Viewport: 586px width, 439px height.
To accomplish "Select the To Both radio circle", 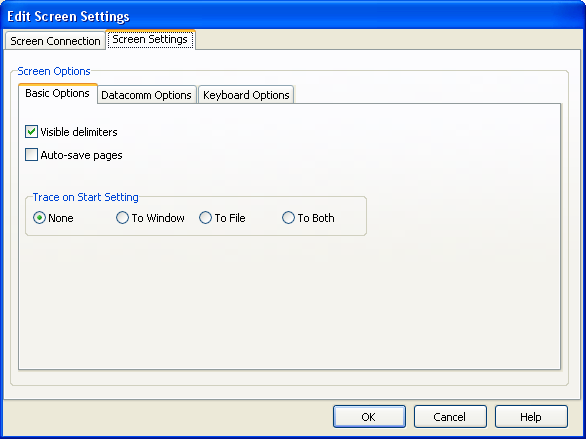I will click(x=288, y=217).
